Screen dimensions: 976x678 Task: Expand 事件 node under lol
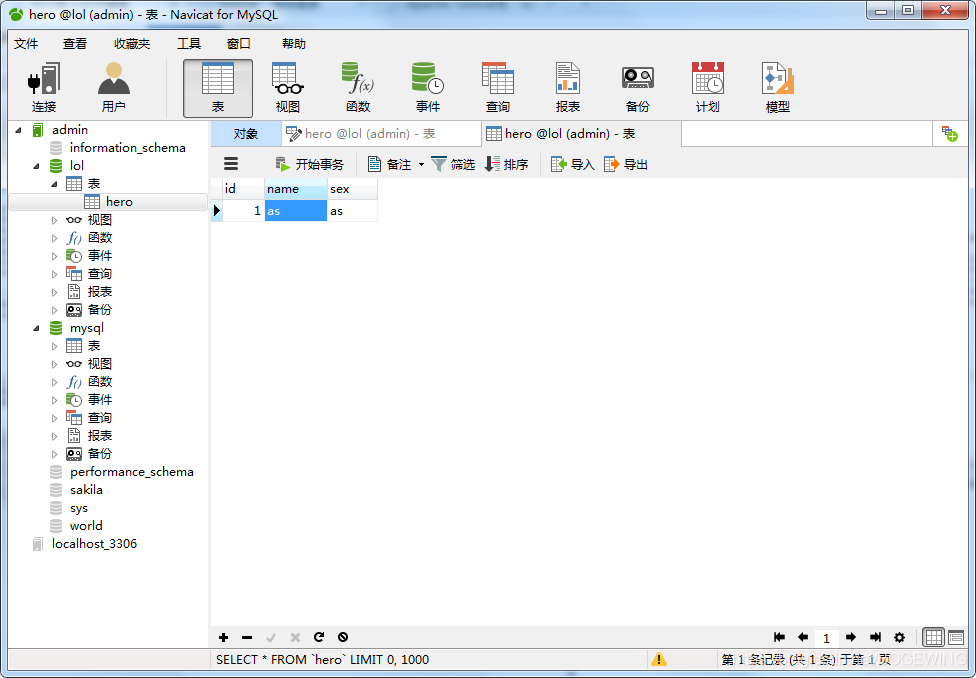tap(54, 256)
